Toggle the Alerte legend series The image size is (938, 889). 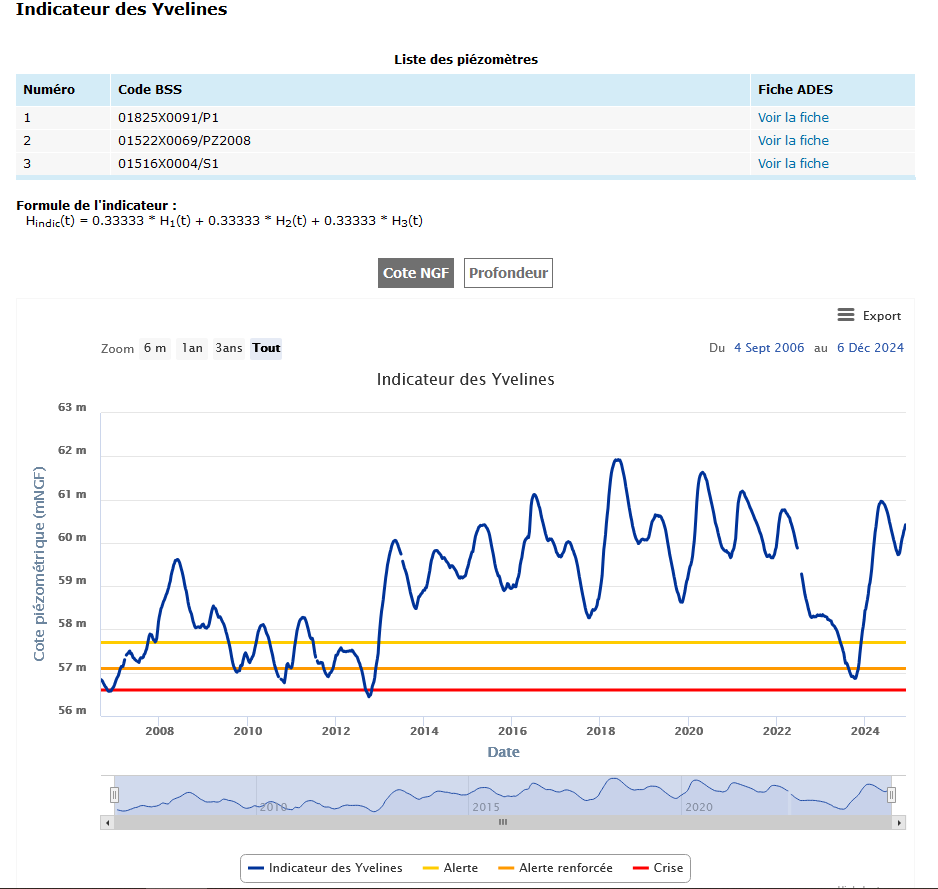[451, 868]
